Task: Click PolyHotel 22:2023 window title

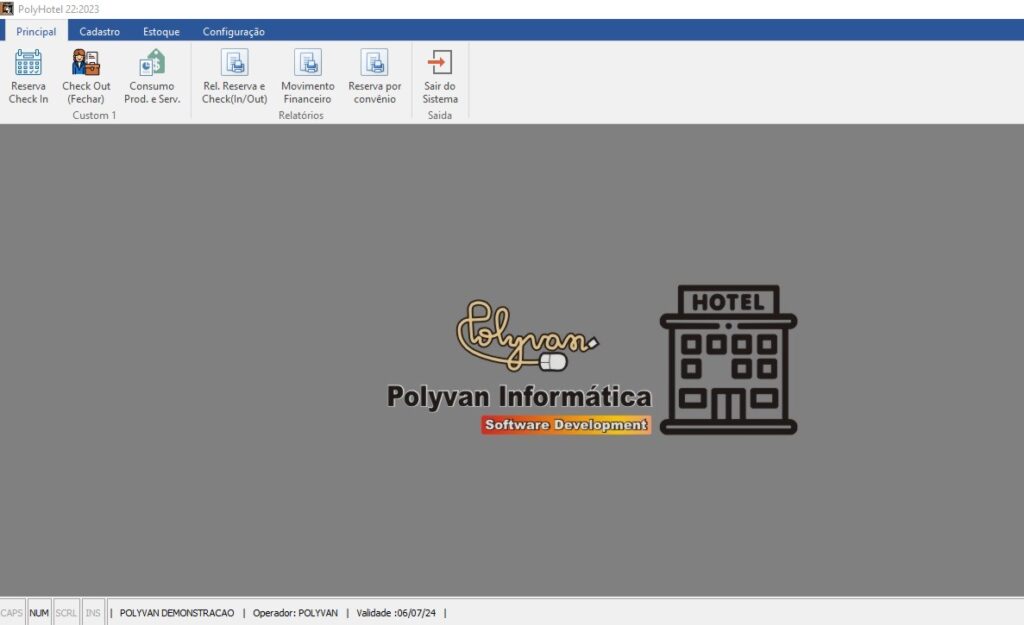Action: pyautogui.click(x=59, y=9)
